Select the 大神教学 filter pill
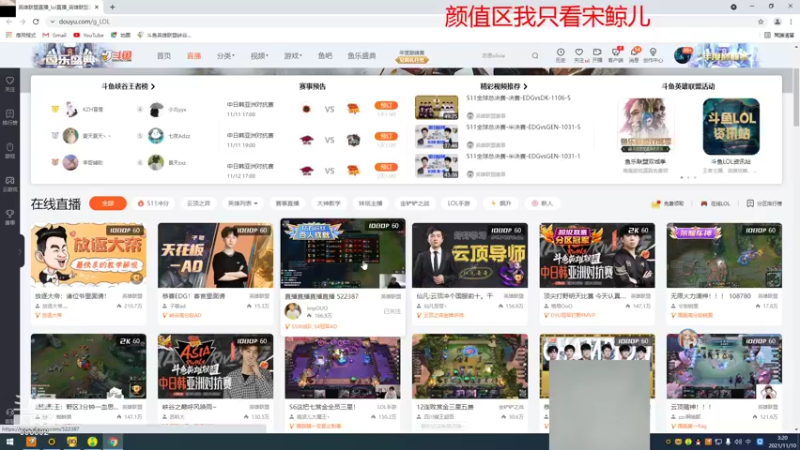 coord(329,203)
